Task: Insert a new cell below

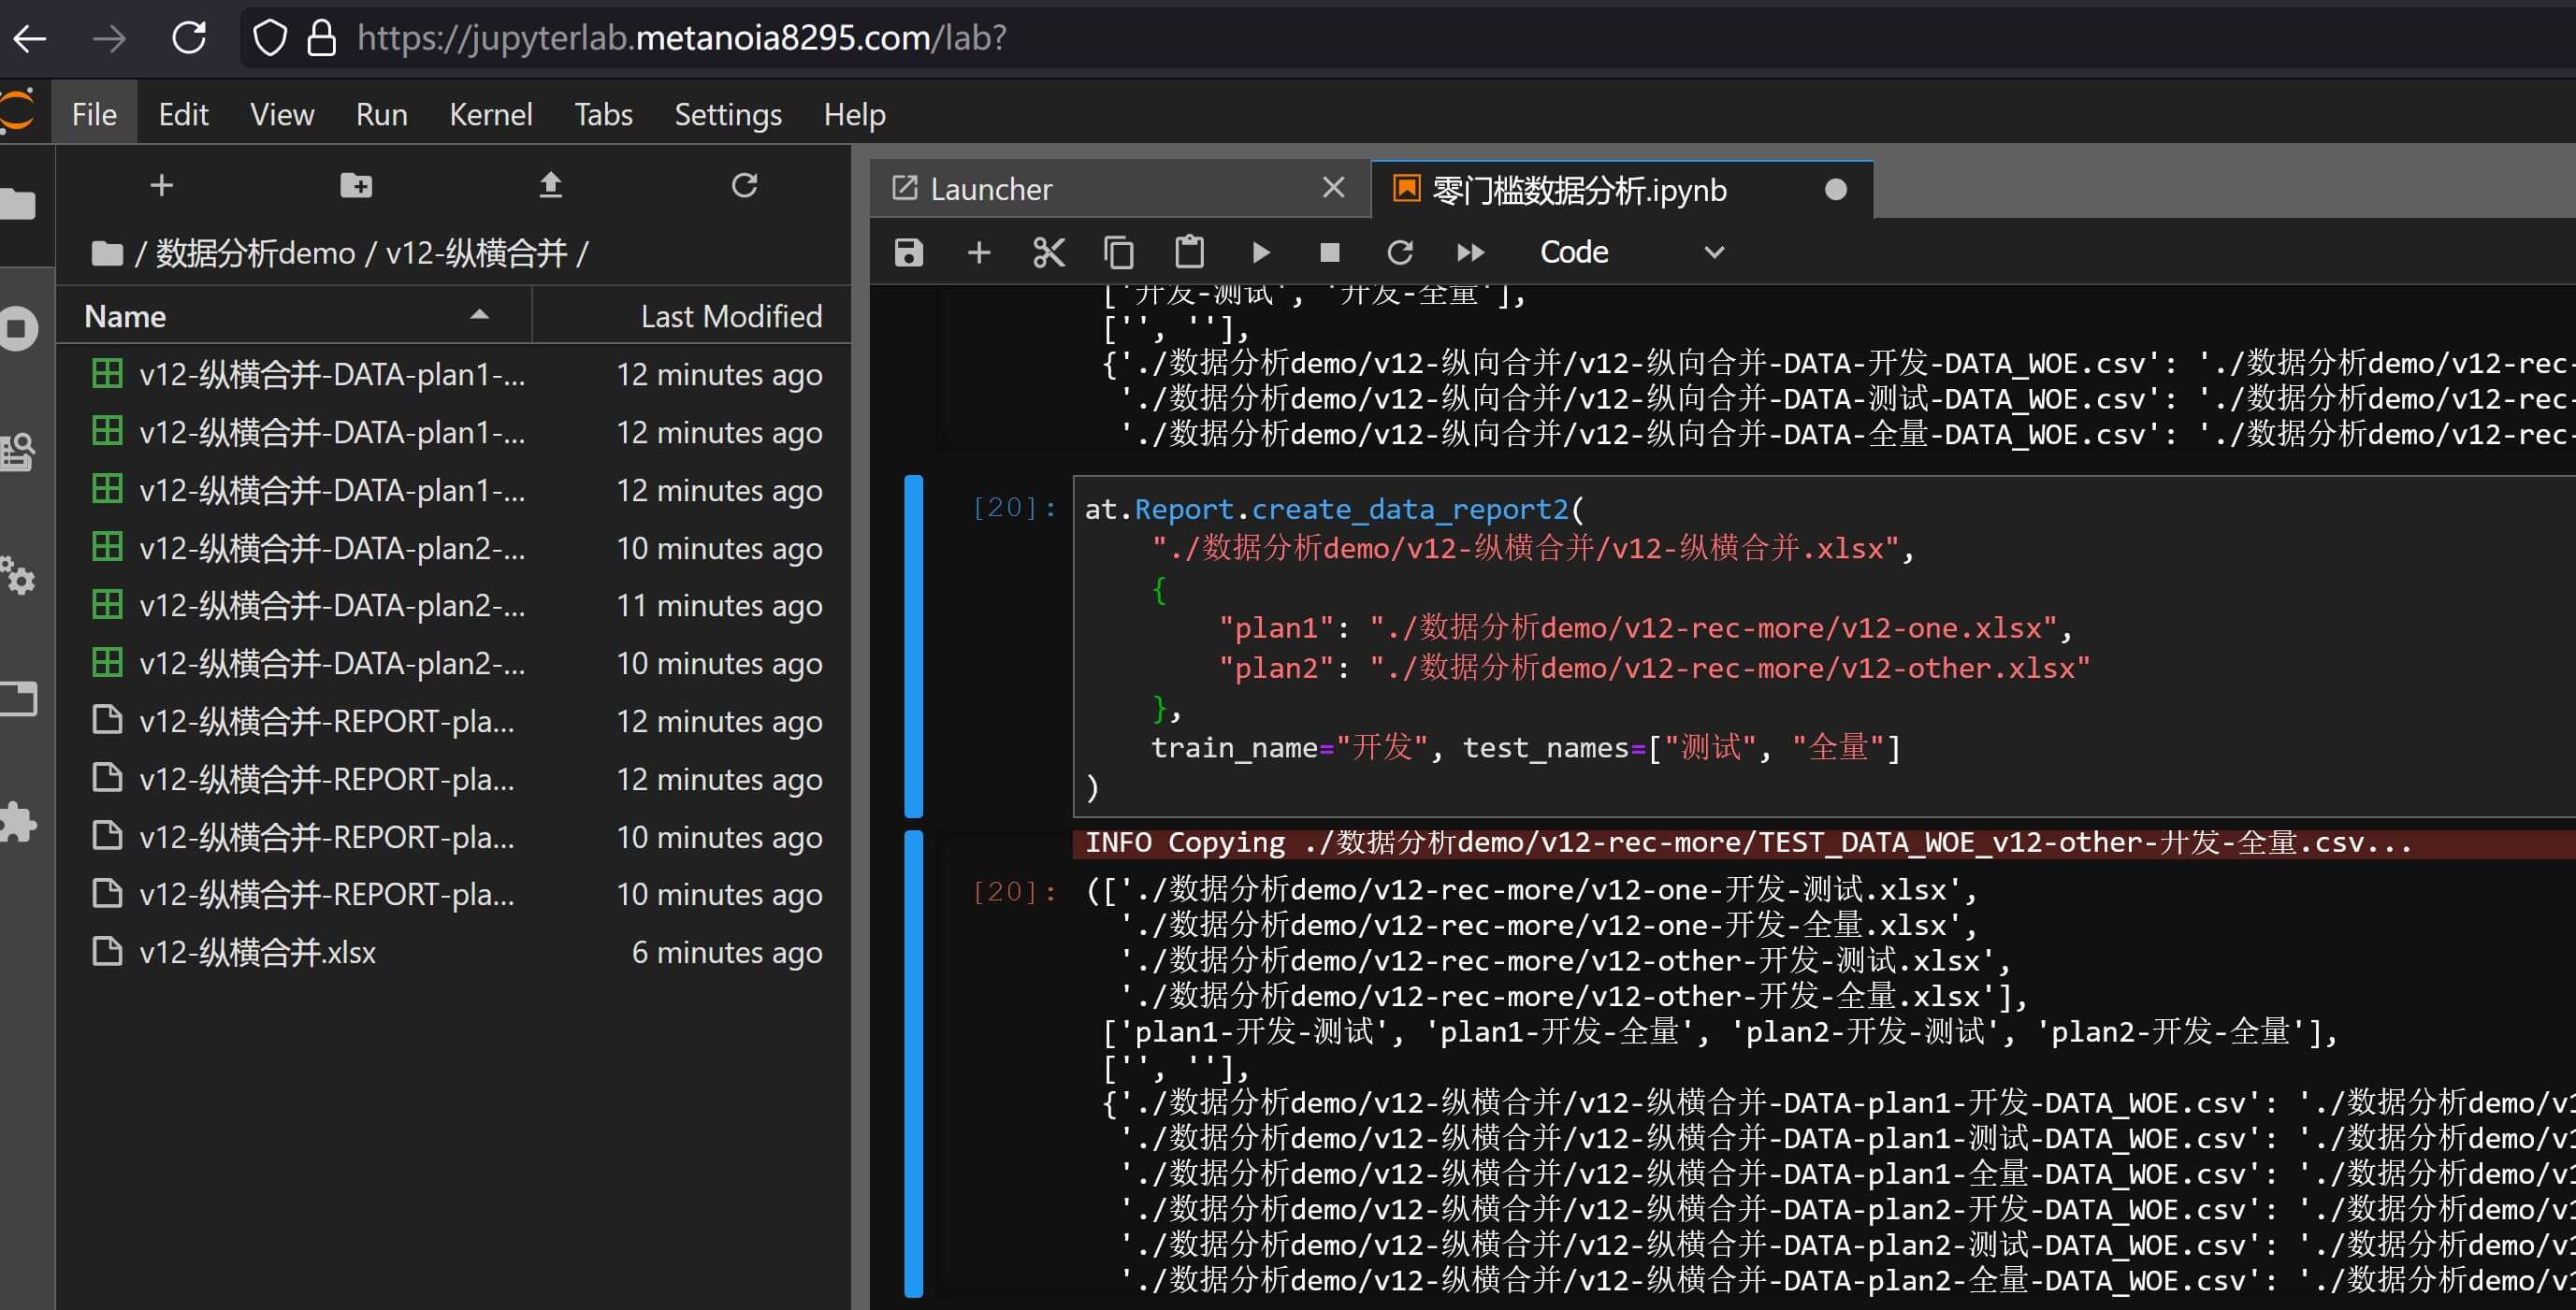Action: coord(978,252)
